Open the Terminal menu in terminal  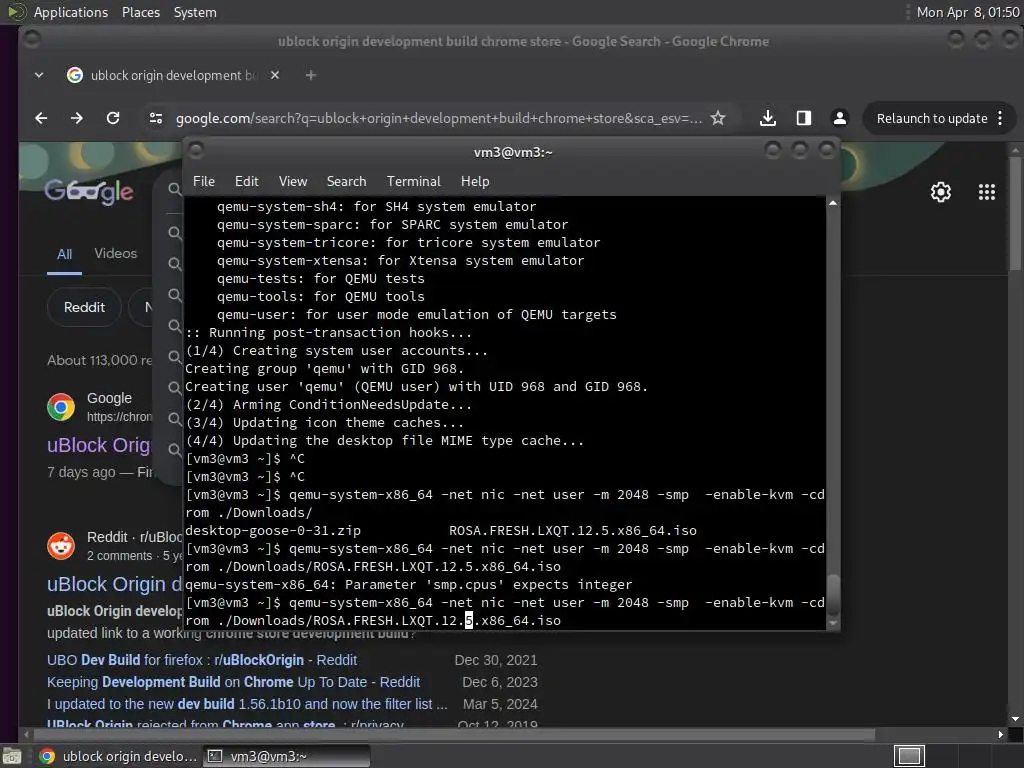coord(413,181)
